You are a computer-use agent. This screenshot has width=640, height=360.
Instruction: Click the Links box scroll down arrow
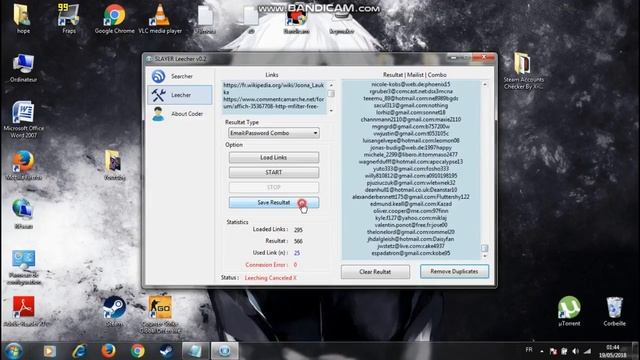coord(331,110)
